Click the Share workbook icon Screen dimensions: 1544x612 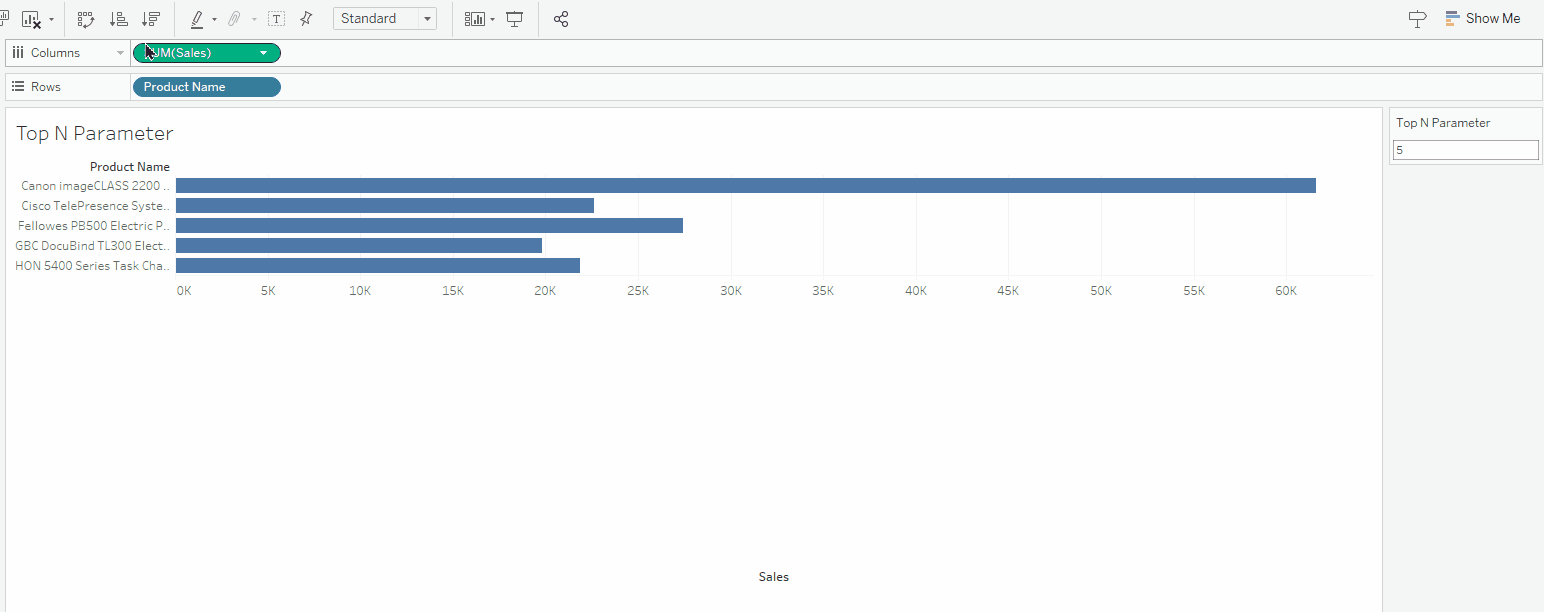[x=561, y=19]
